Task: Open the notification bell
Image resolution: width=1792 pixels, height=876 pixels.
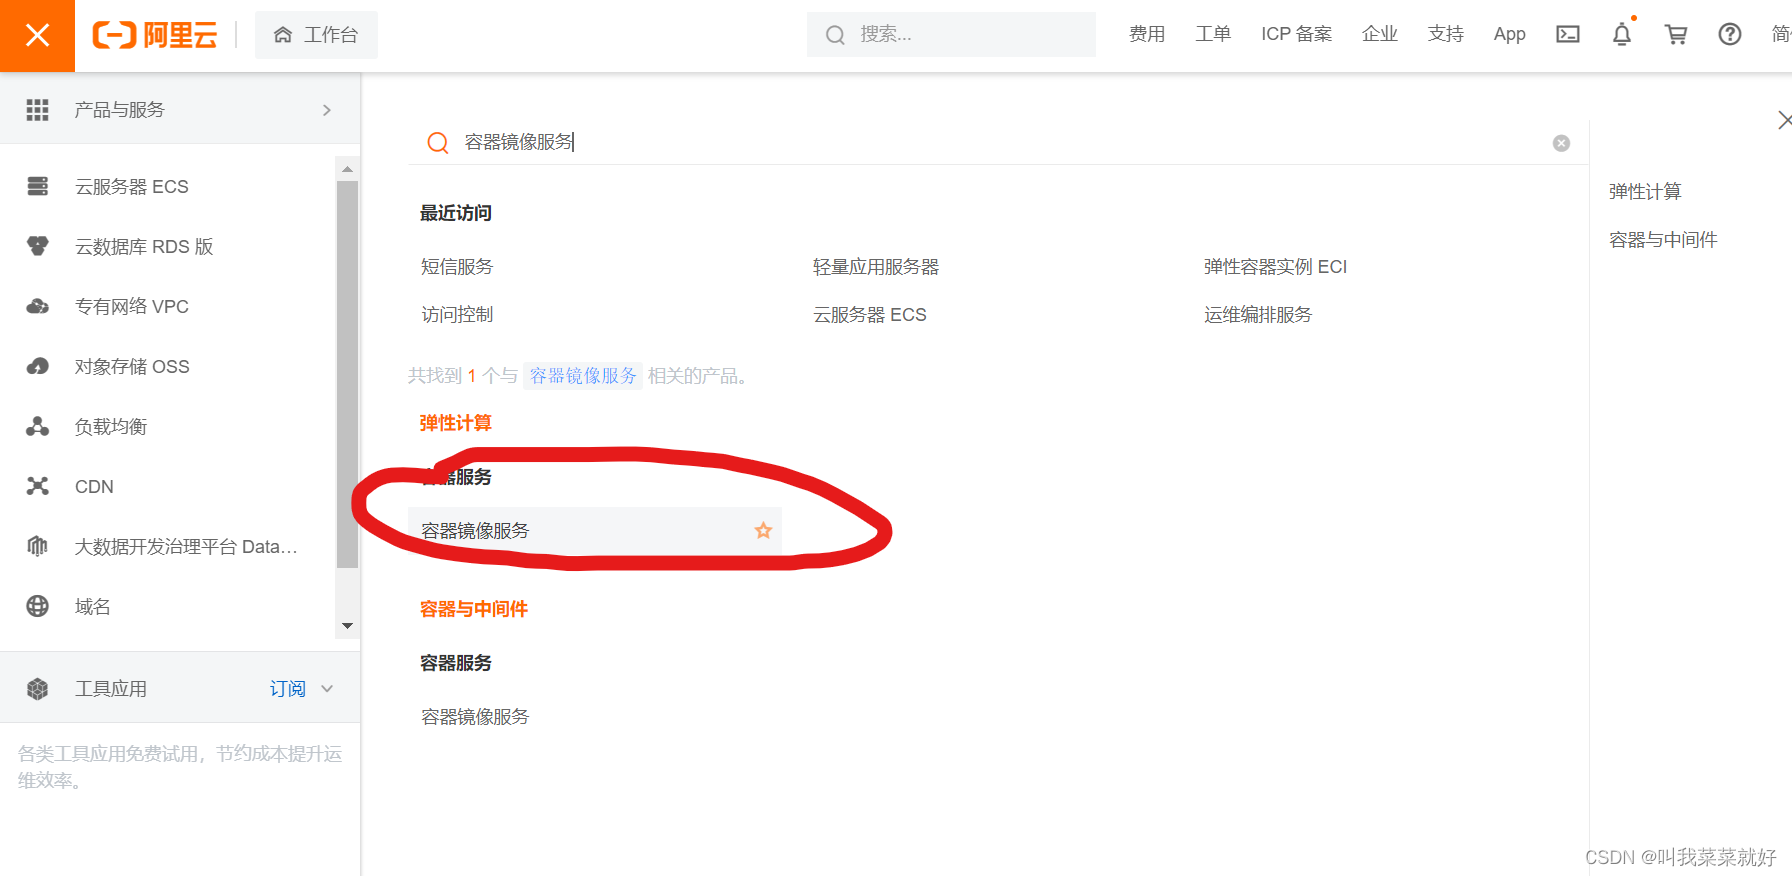Action: pyautogui.click(x=1622, y=34)
